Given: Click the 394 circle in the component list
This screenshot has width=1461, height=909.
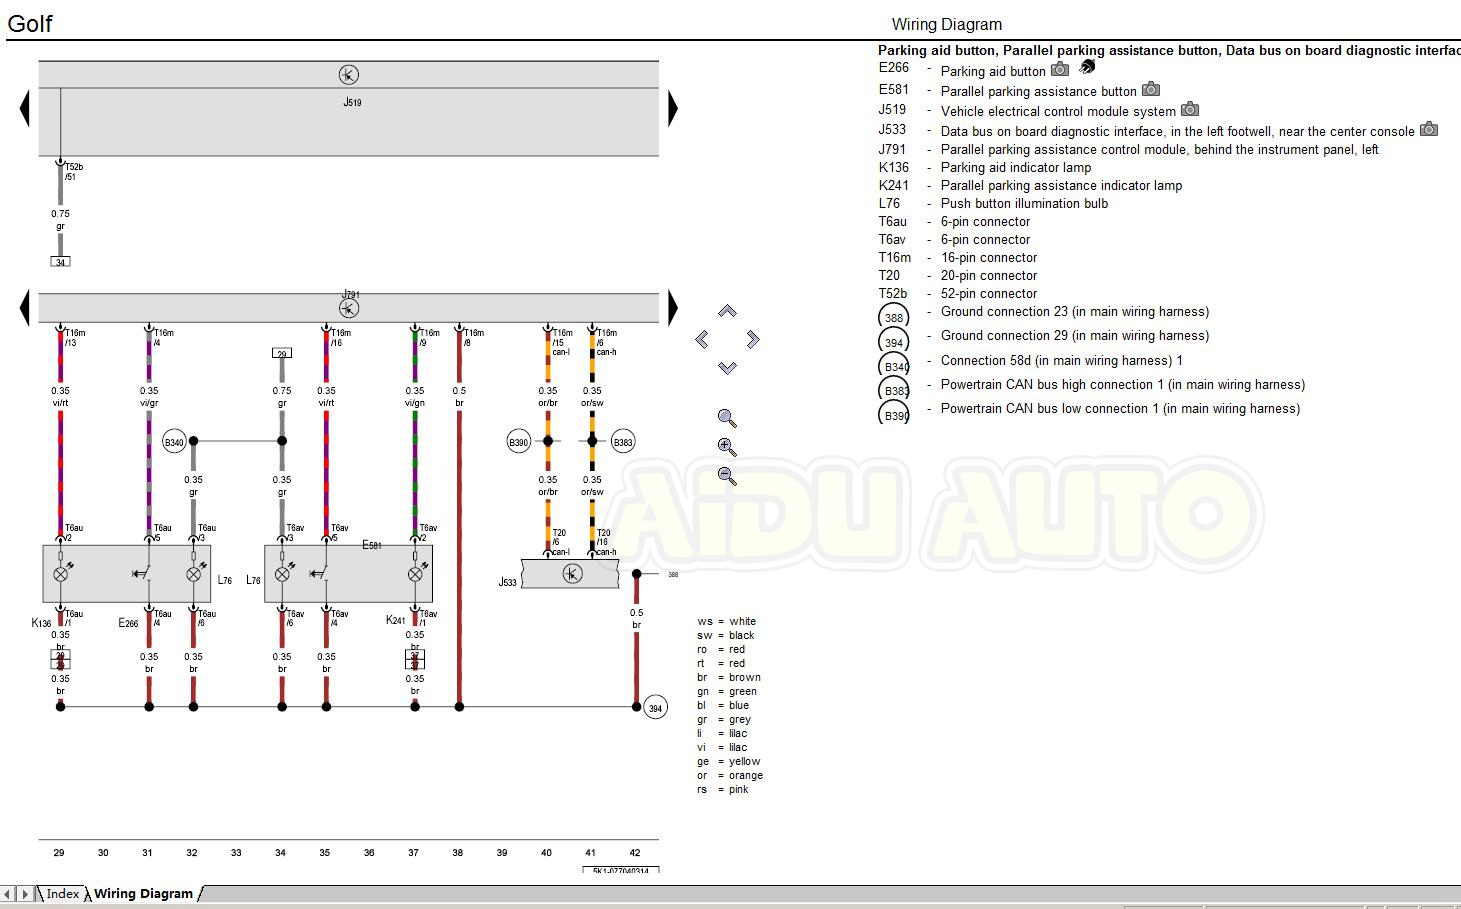Looking at the screenshot, I should click(893, 341).
